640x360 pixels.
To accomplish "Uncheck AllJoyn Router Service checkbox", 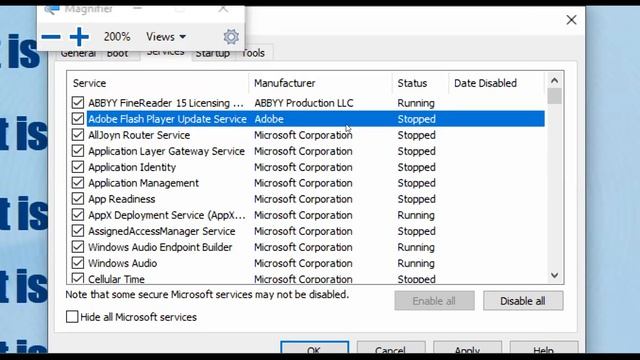I will [78, 135].
